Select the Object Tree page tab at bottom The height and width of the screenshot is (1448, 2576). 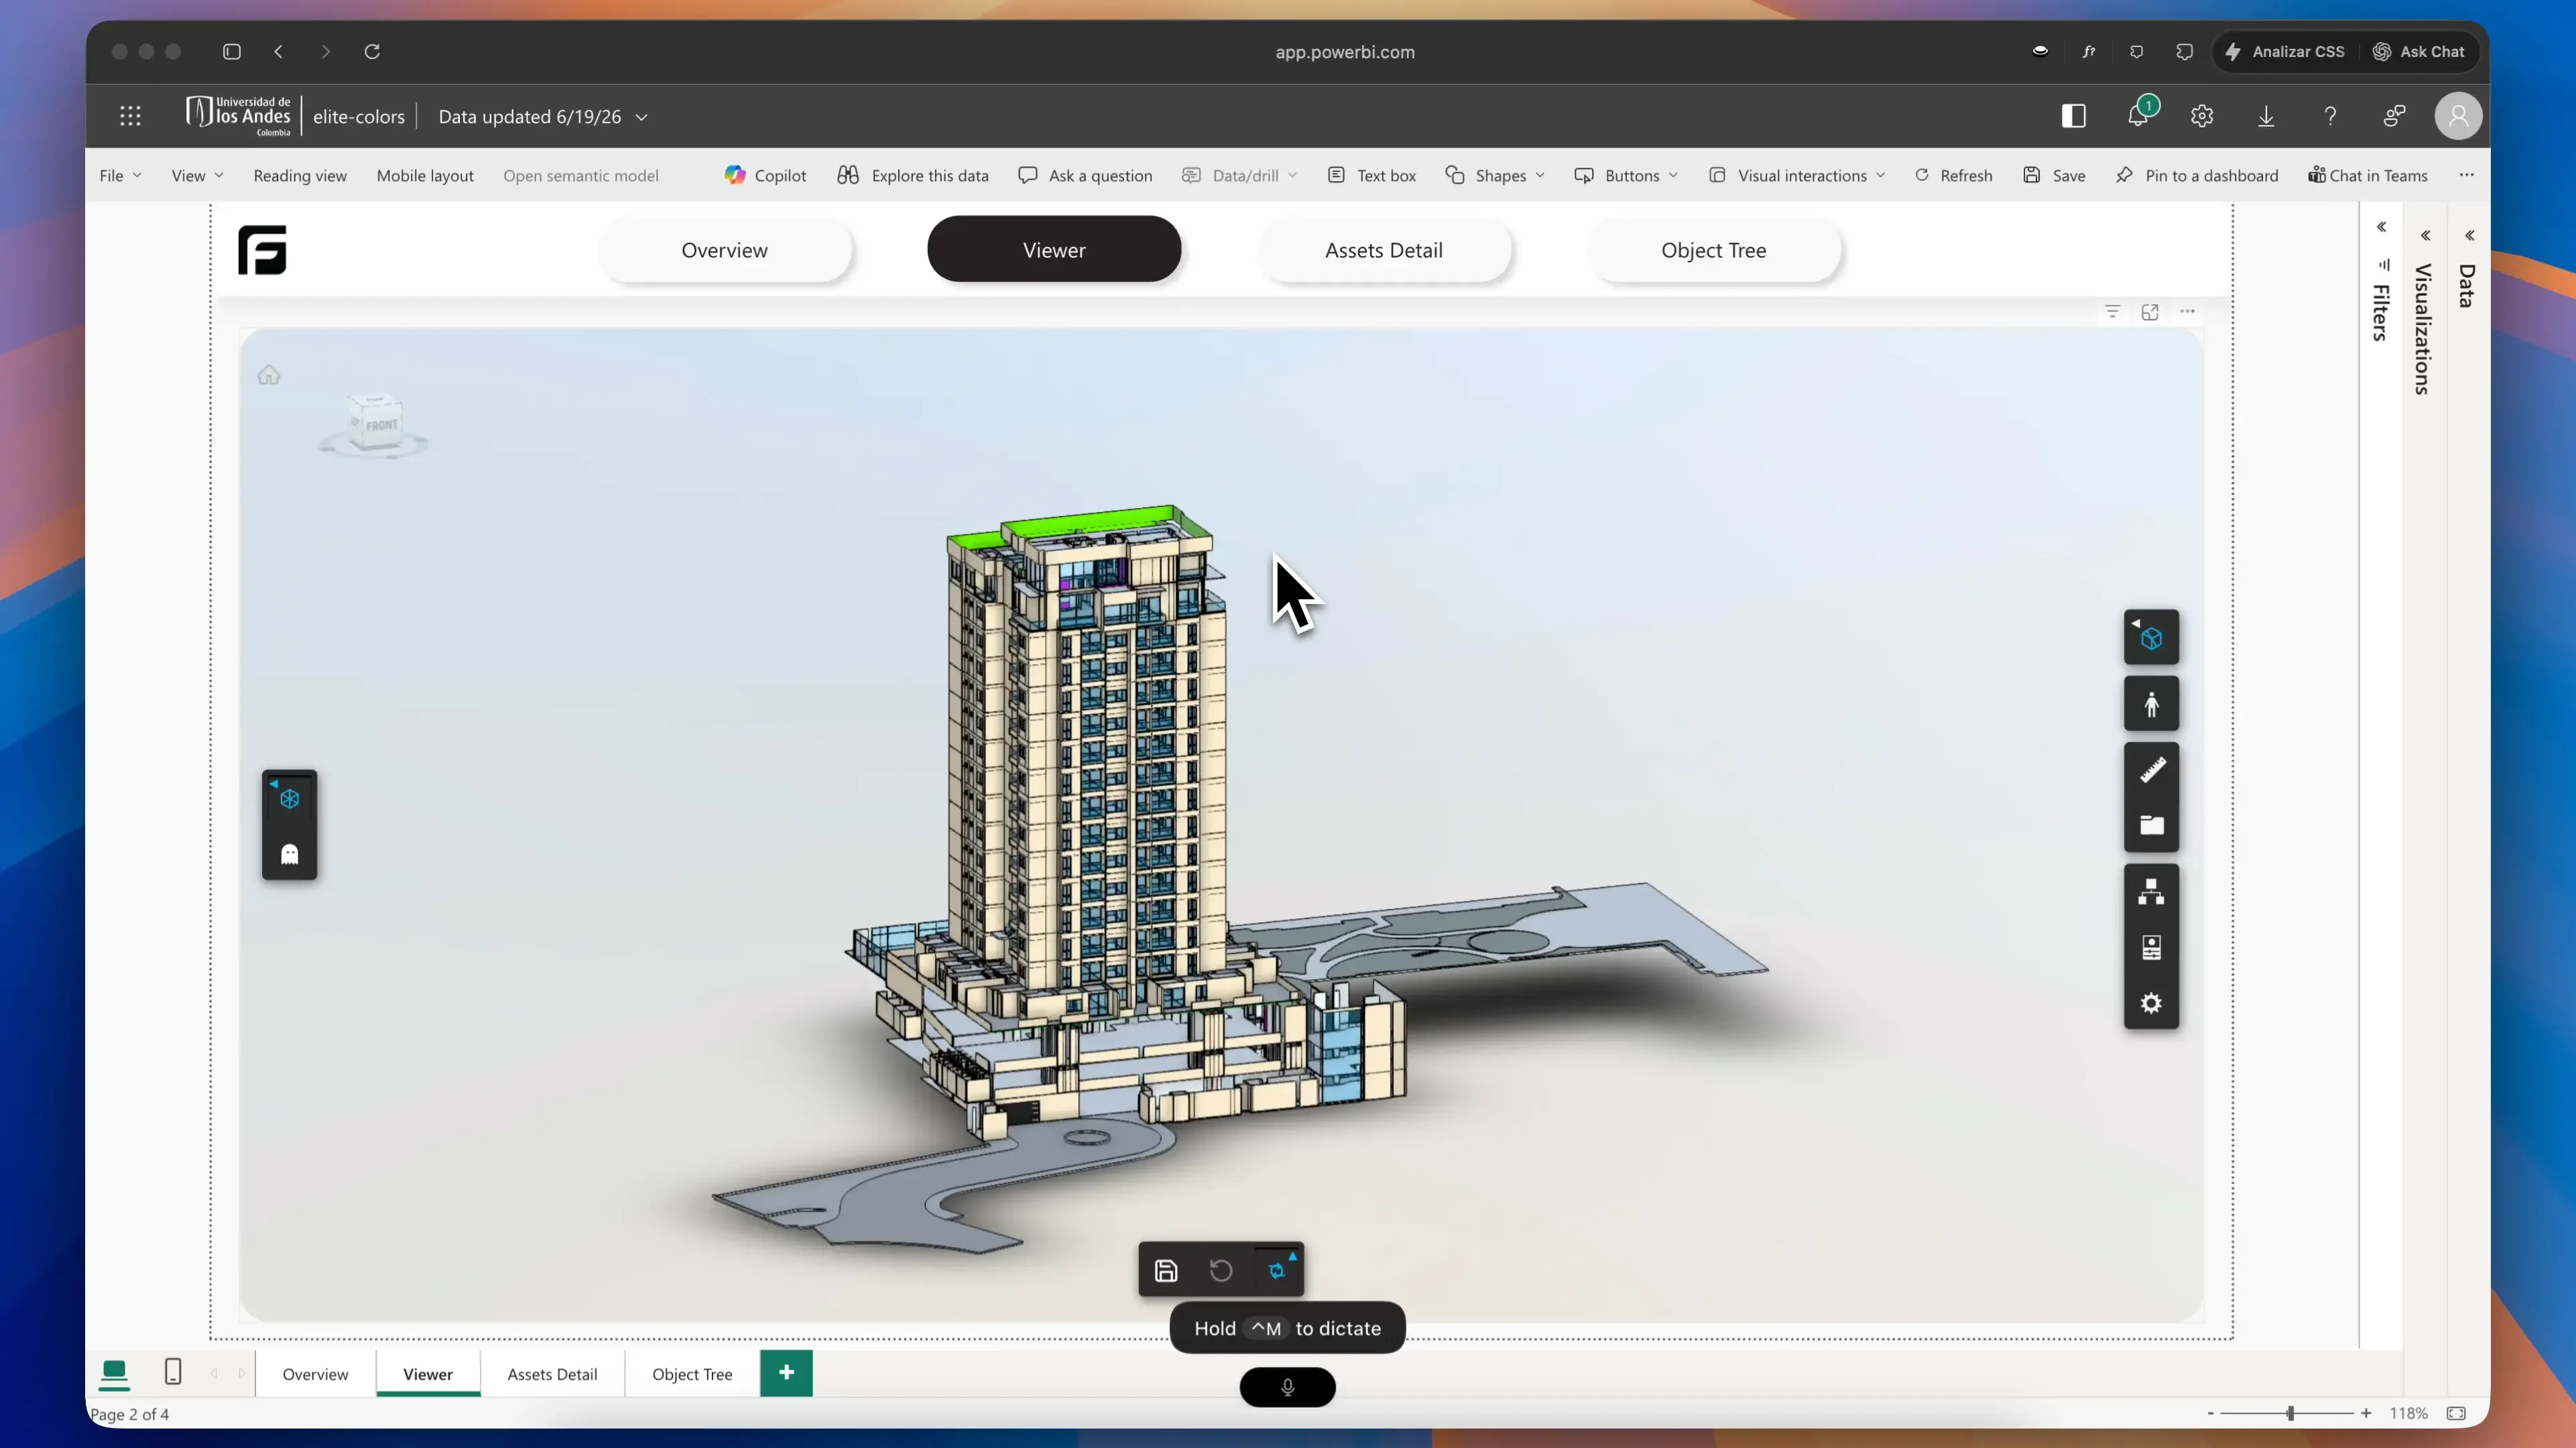(x=692, y=1374)
